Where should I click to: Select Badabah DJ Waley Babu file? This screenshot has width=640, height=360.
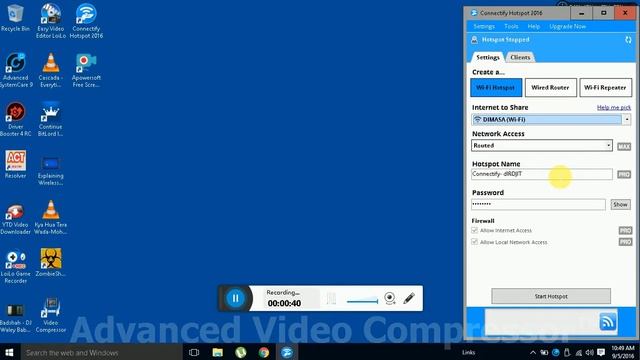pyautogui.click(x=16, y=318)
